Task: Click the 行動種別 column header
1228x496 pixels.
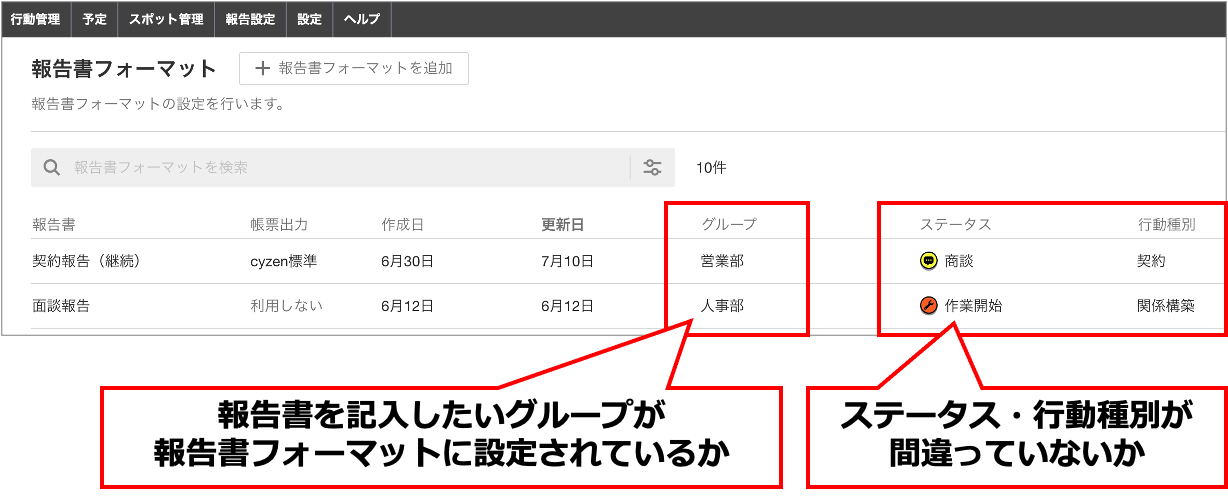Action: pyautogui.click(x=1166, y=224)
